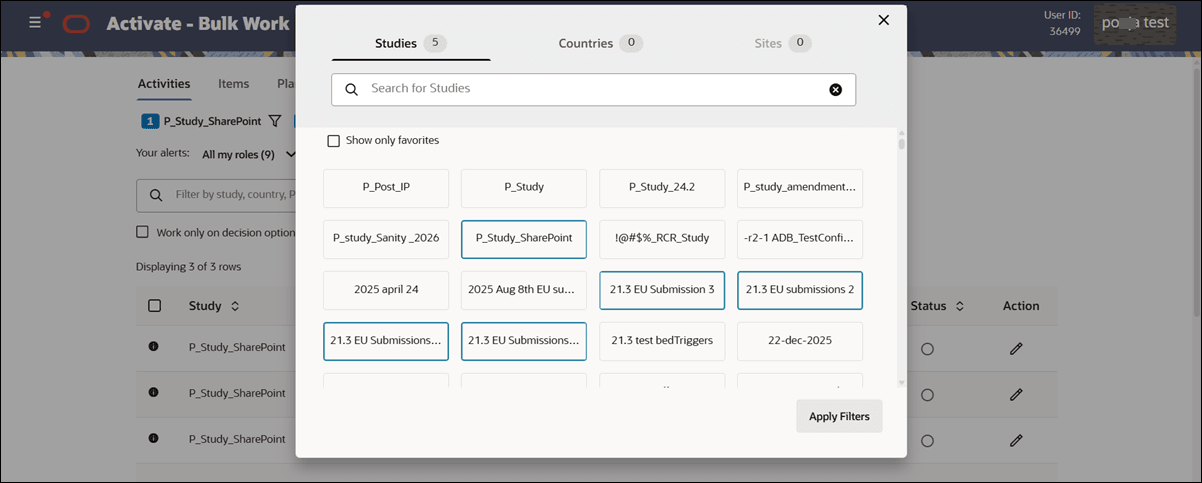
Task: Click the search icon in activities filter box
Action: [x=156, y=195]
